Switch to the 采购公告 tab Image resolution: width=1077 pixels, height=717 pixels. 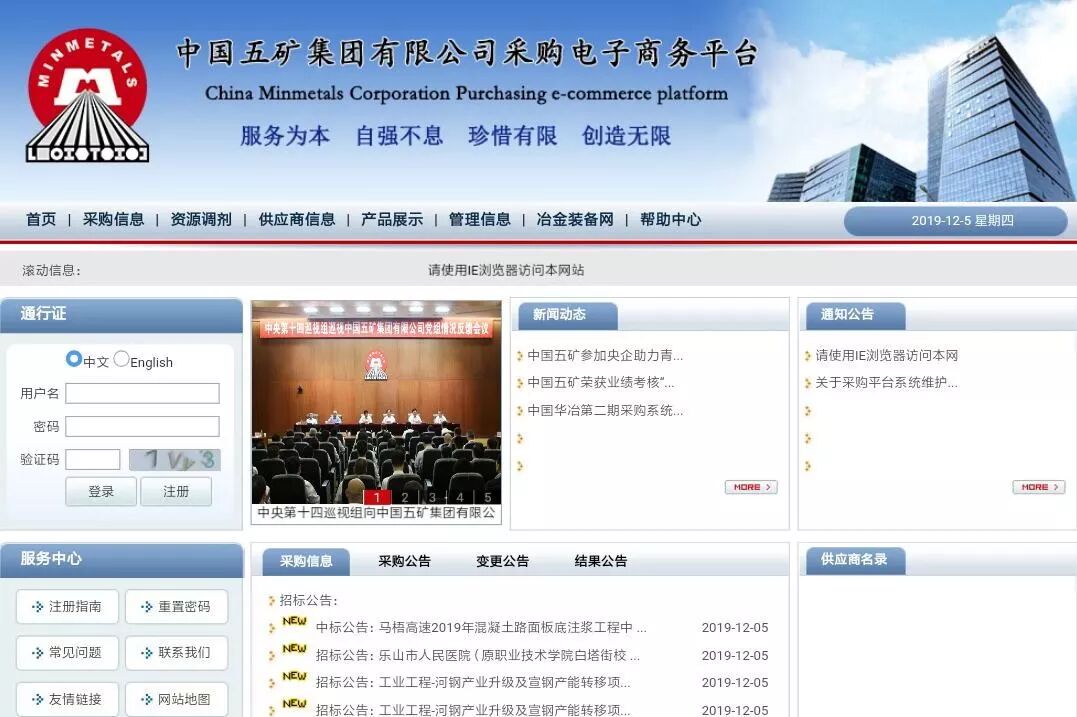[x=405, y=561]
